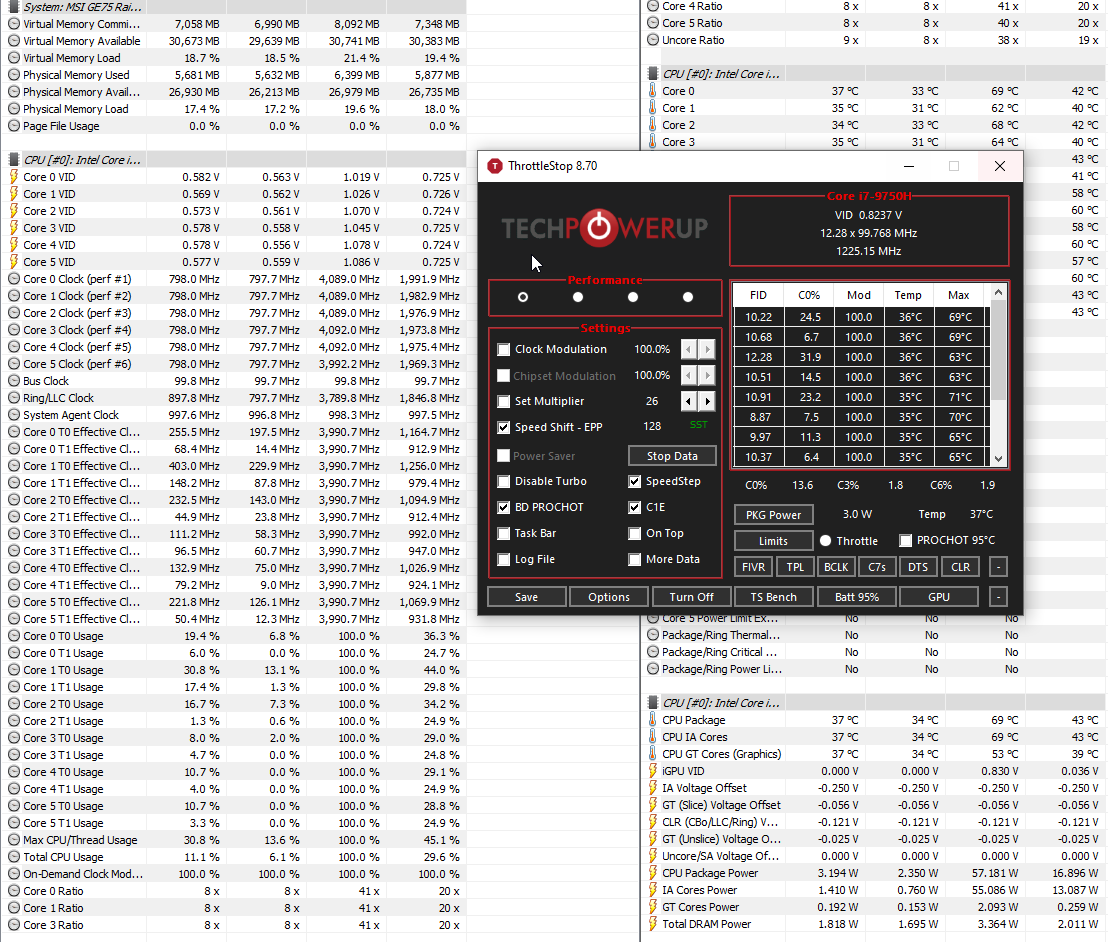Viewport: 1108px width, 942px height.
Task: Enable the PROCHOT 95°C checkbox
Action: (906, 541)
